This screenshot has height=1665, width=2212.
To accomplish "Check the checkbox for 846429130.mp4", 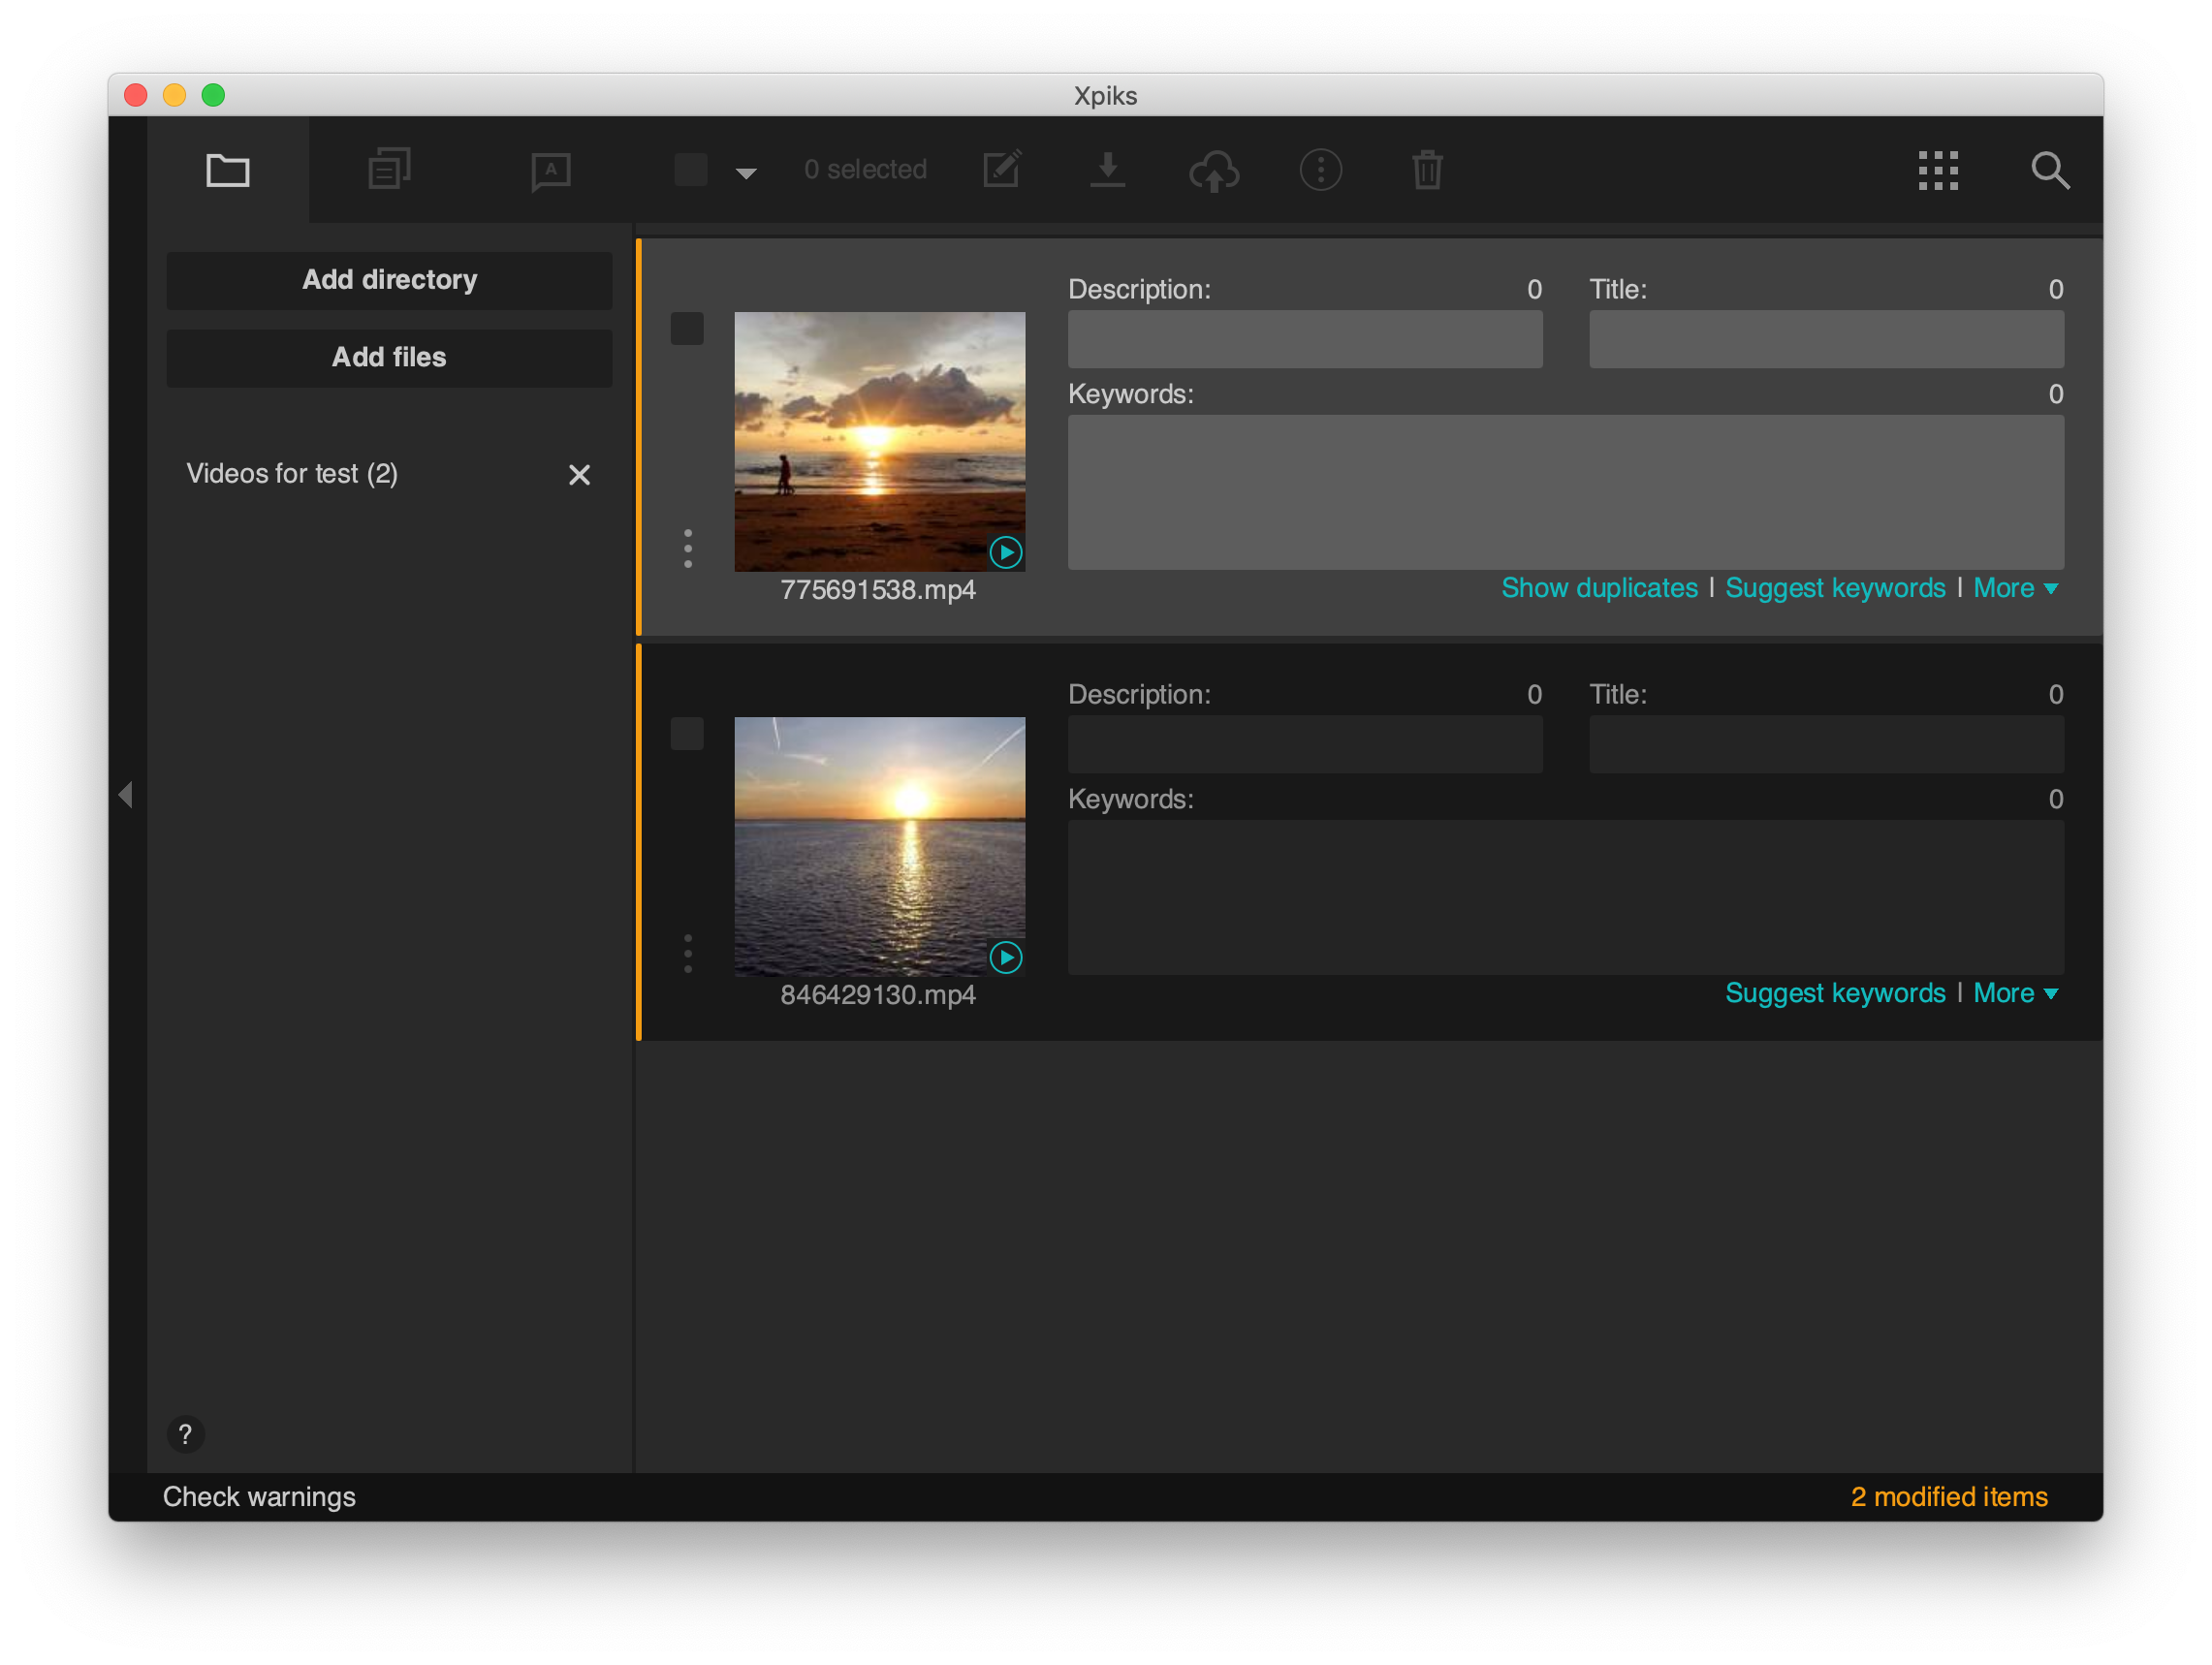I will click(687, 733).
